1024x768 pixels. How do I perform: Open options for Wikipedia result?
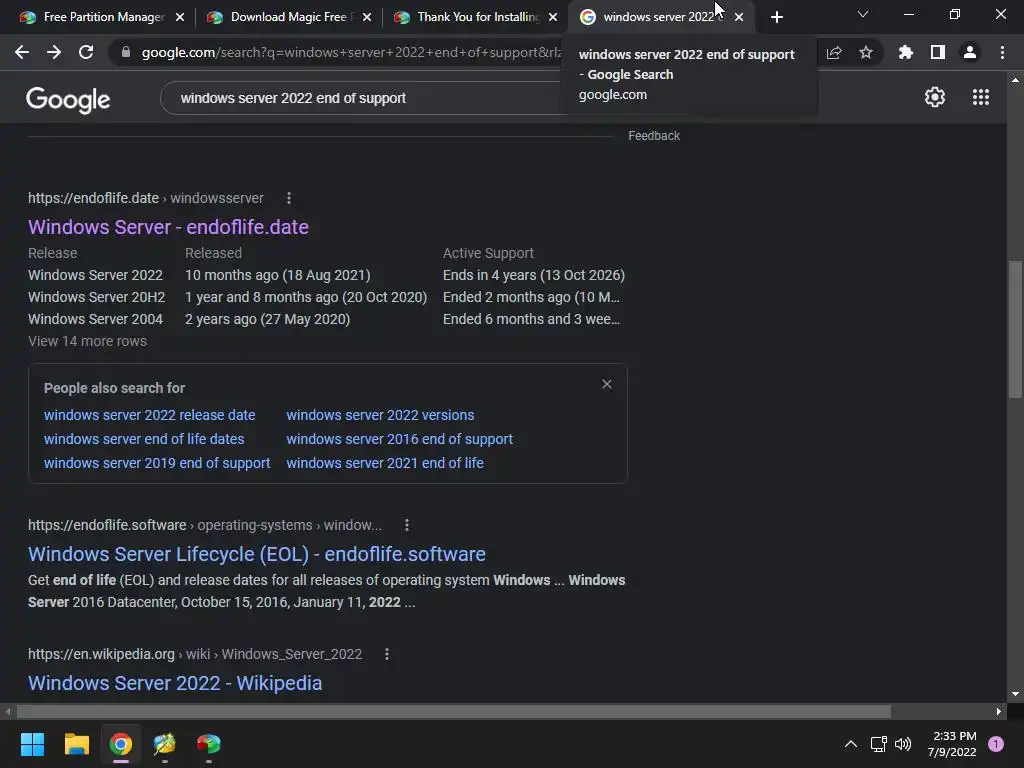pos(387,654)
